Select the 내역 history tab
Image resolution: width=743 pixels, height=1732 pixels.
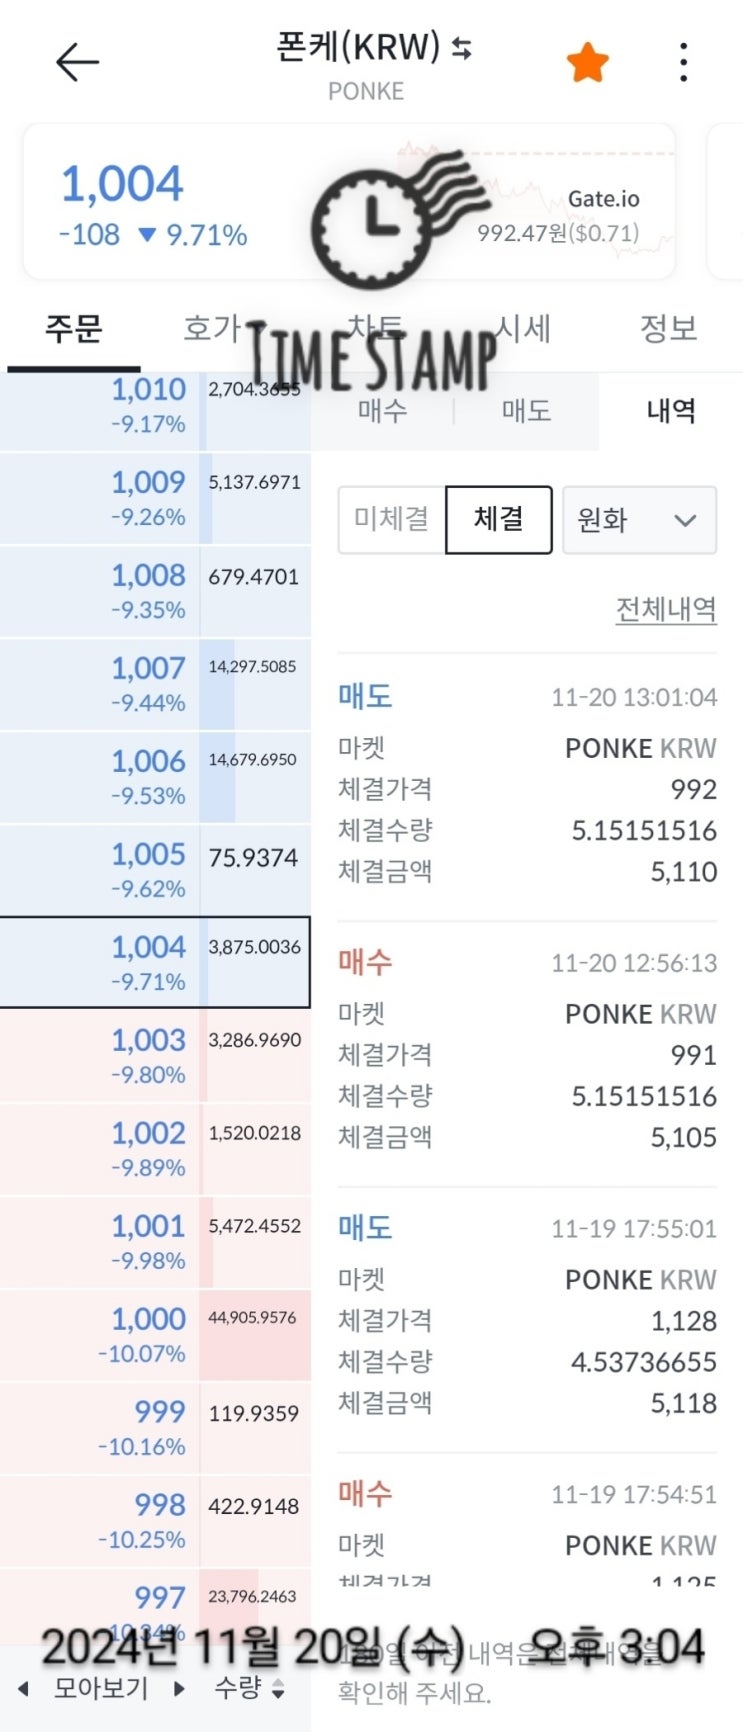670,411
